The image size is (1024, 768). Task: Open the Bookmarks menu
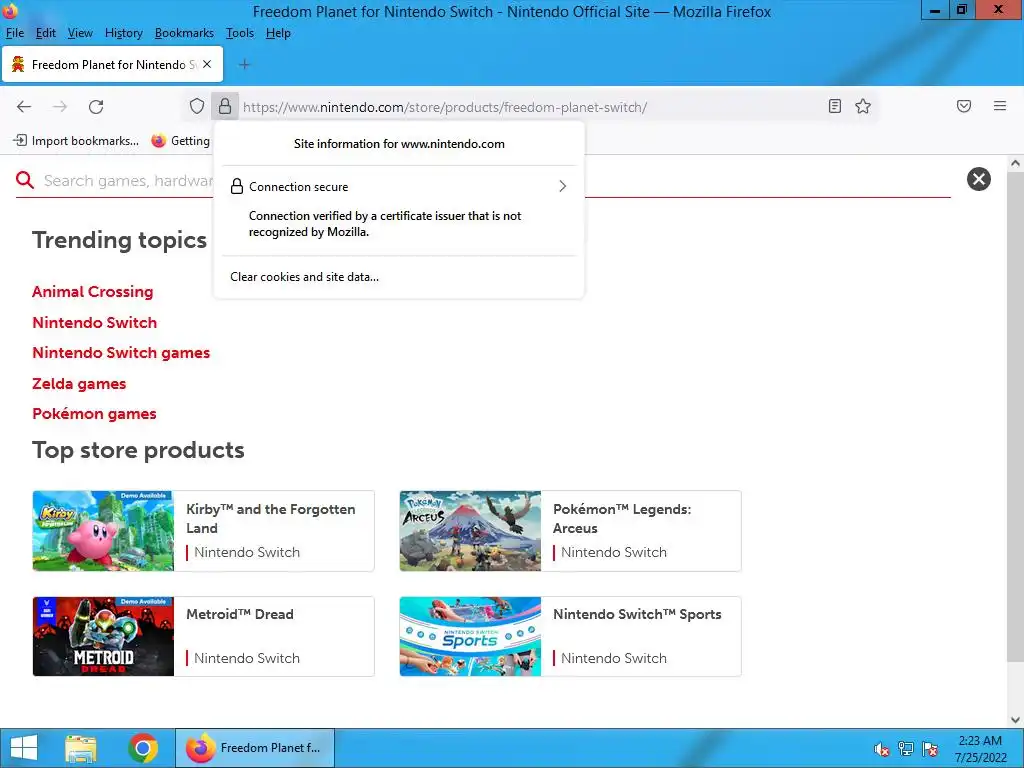(x=184, y=33)
